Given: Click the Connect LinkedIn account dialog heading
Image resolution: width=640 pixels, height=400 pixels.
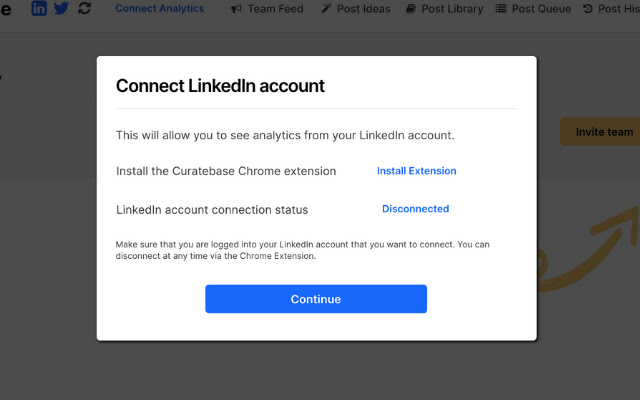Looking at the screenshot, I should [220, 86].
